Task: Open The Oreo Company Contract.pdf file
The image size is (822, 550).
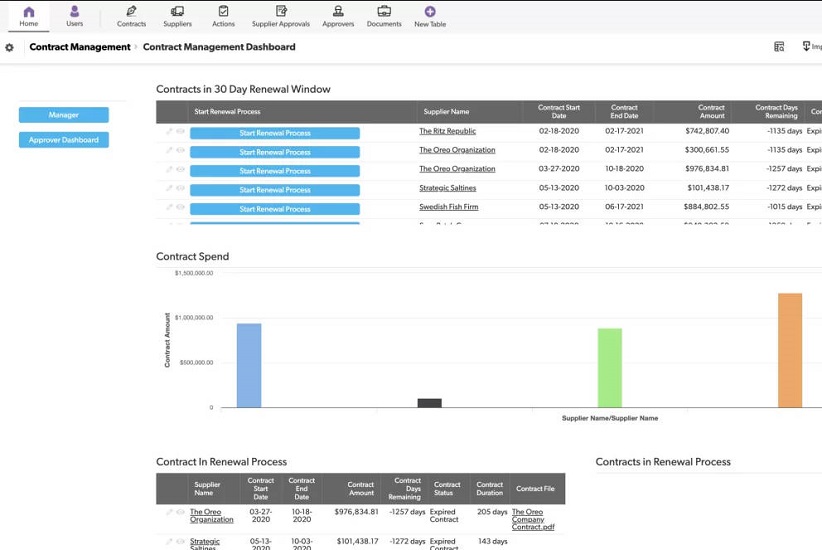Action: coord(532,519)
